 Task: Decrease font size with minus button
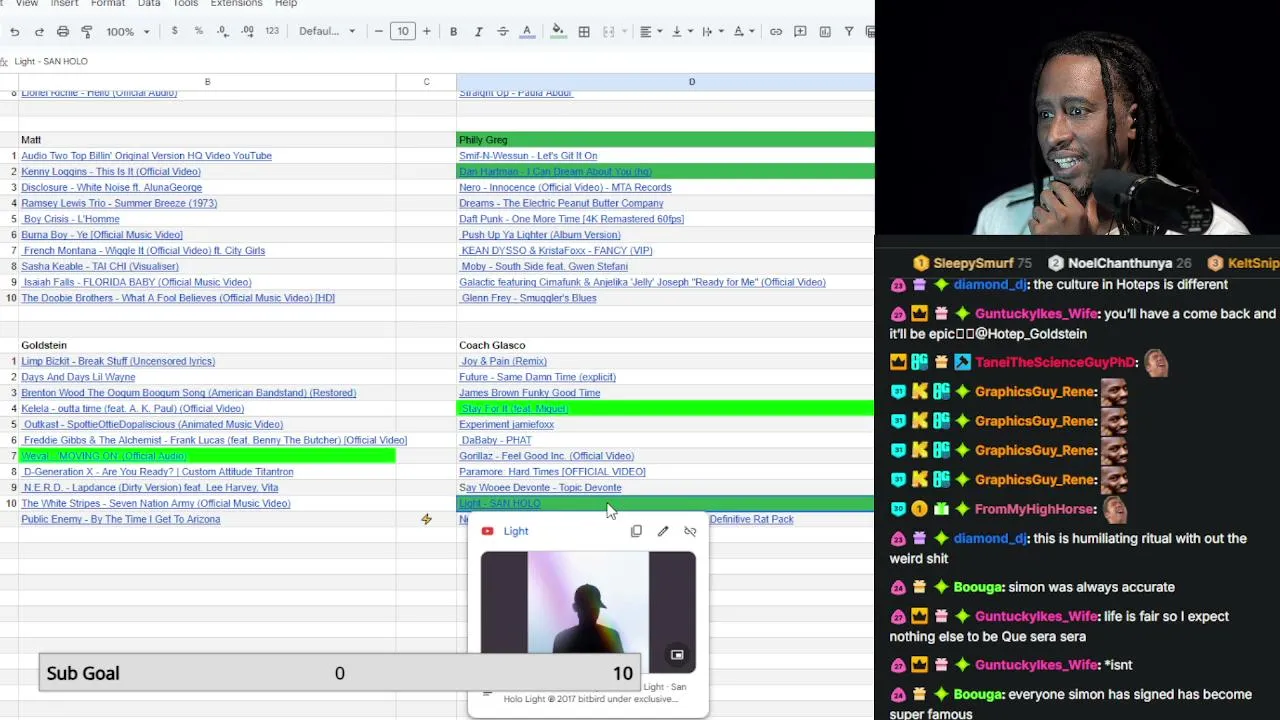tap(379, 32)
